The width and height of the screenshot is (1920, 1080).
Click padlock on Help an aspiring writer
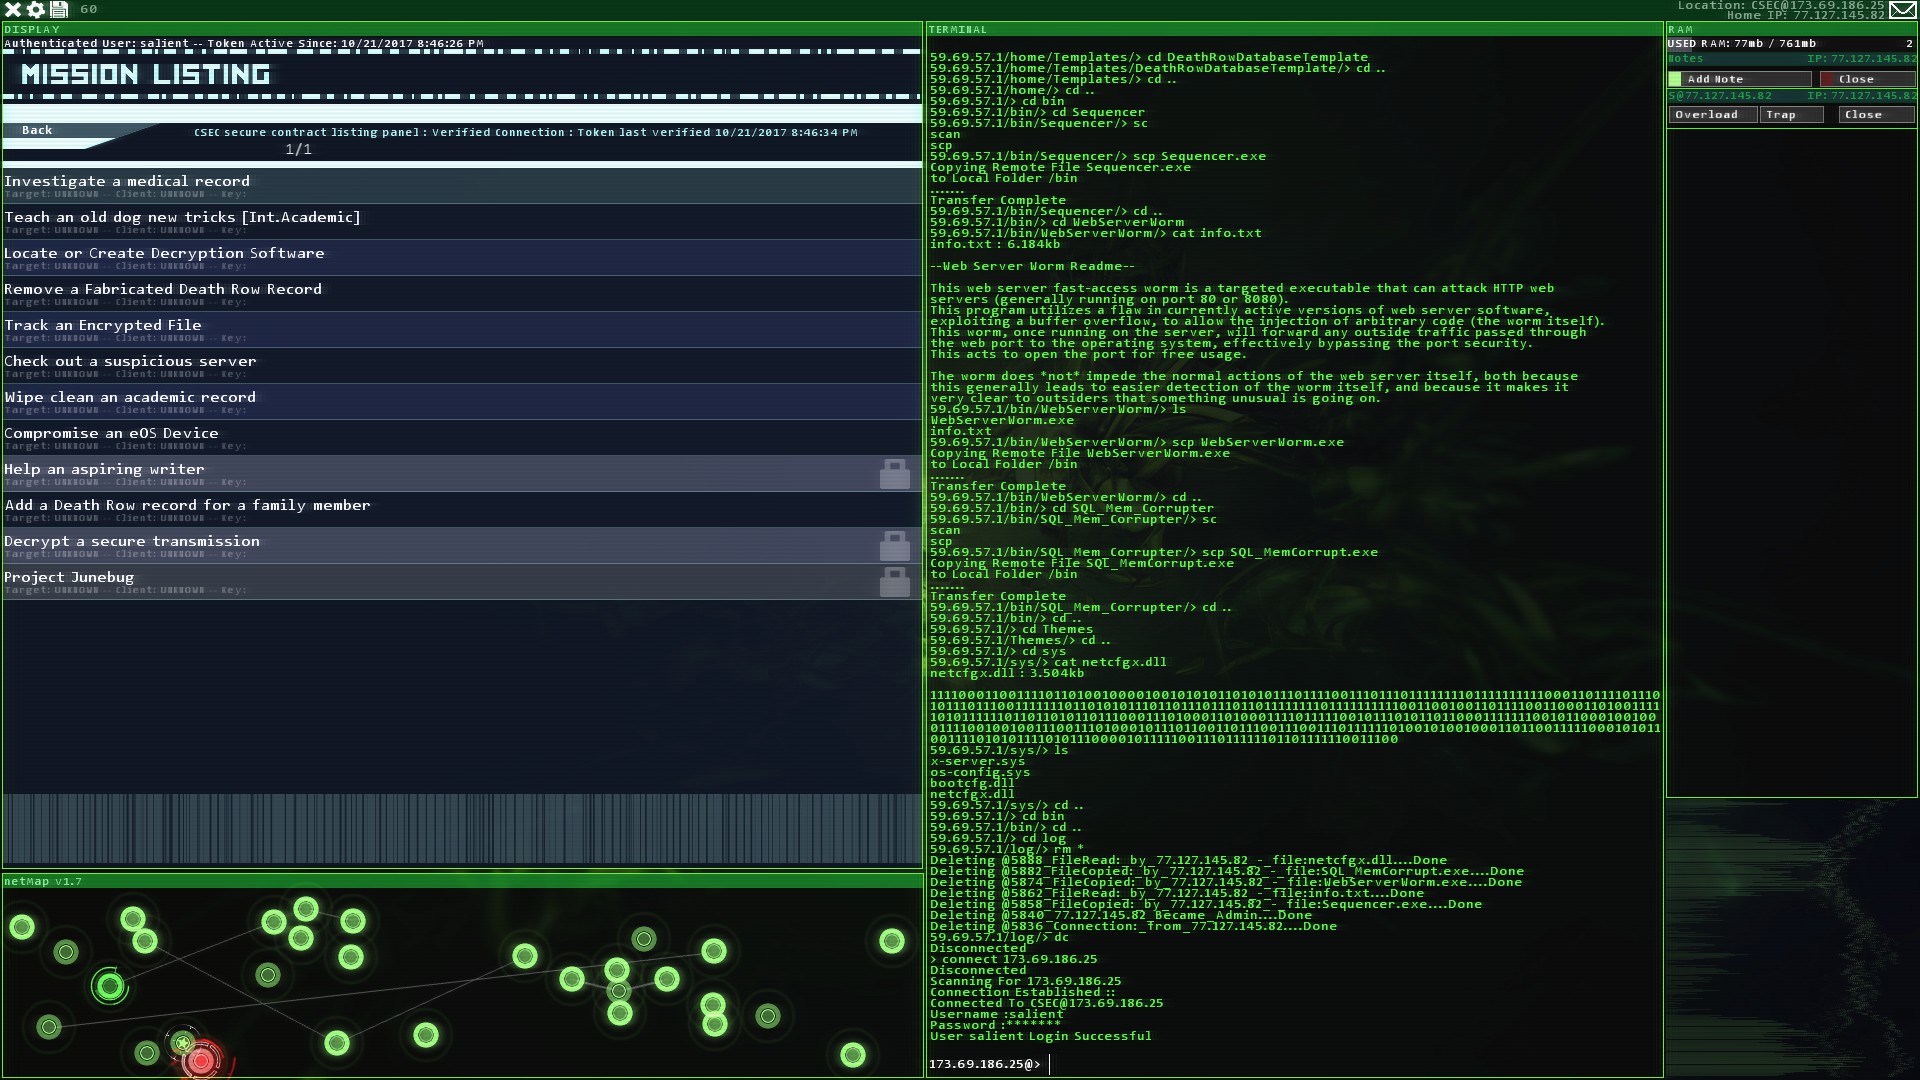pyautogui.click(x=894, y=474)
